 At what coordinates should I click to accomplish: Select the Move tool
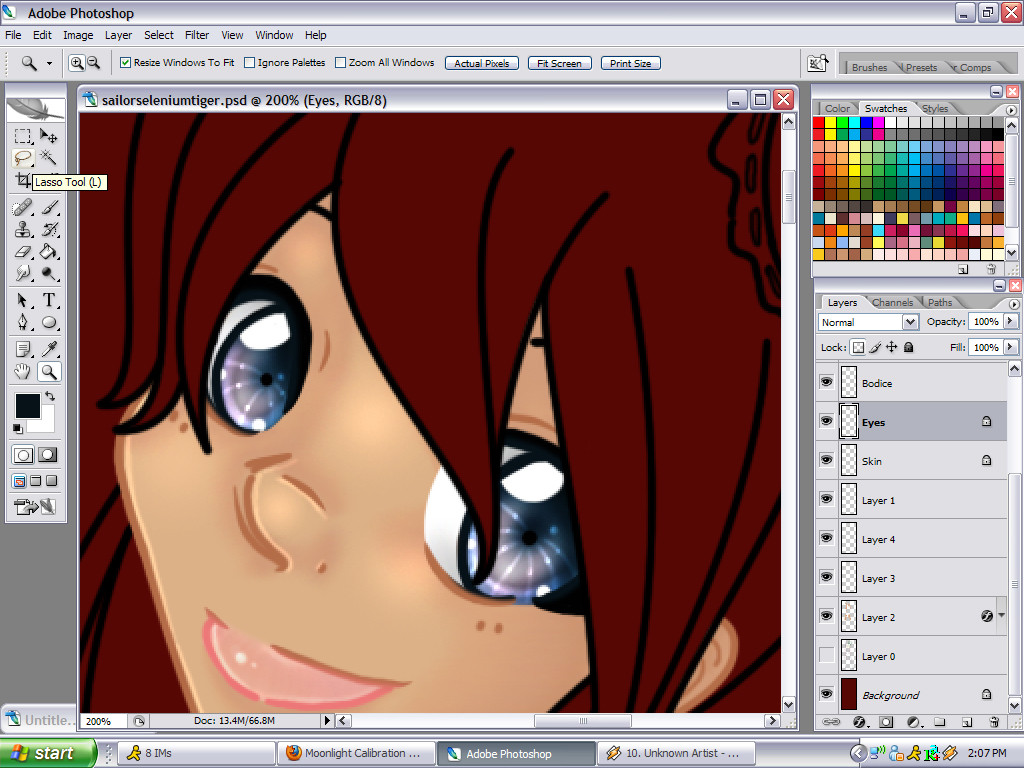48,136
